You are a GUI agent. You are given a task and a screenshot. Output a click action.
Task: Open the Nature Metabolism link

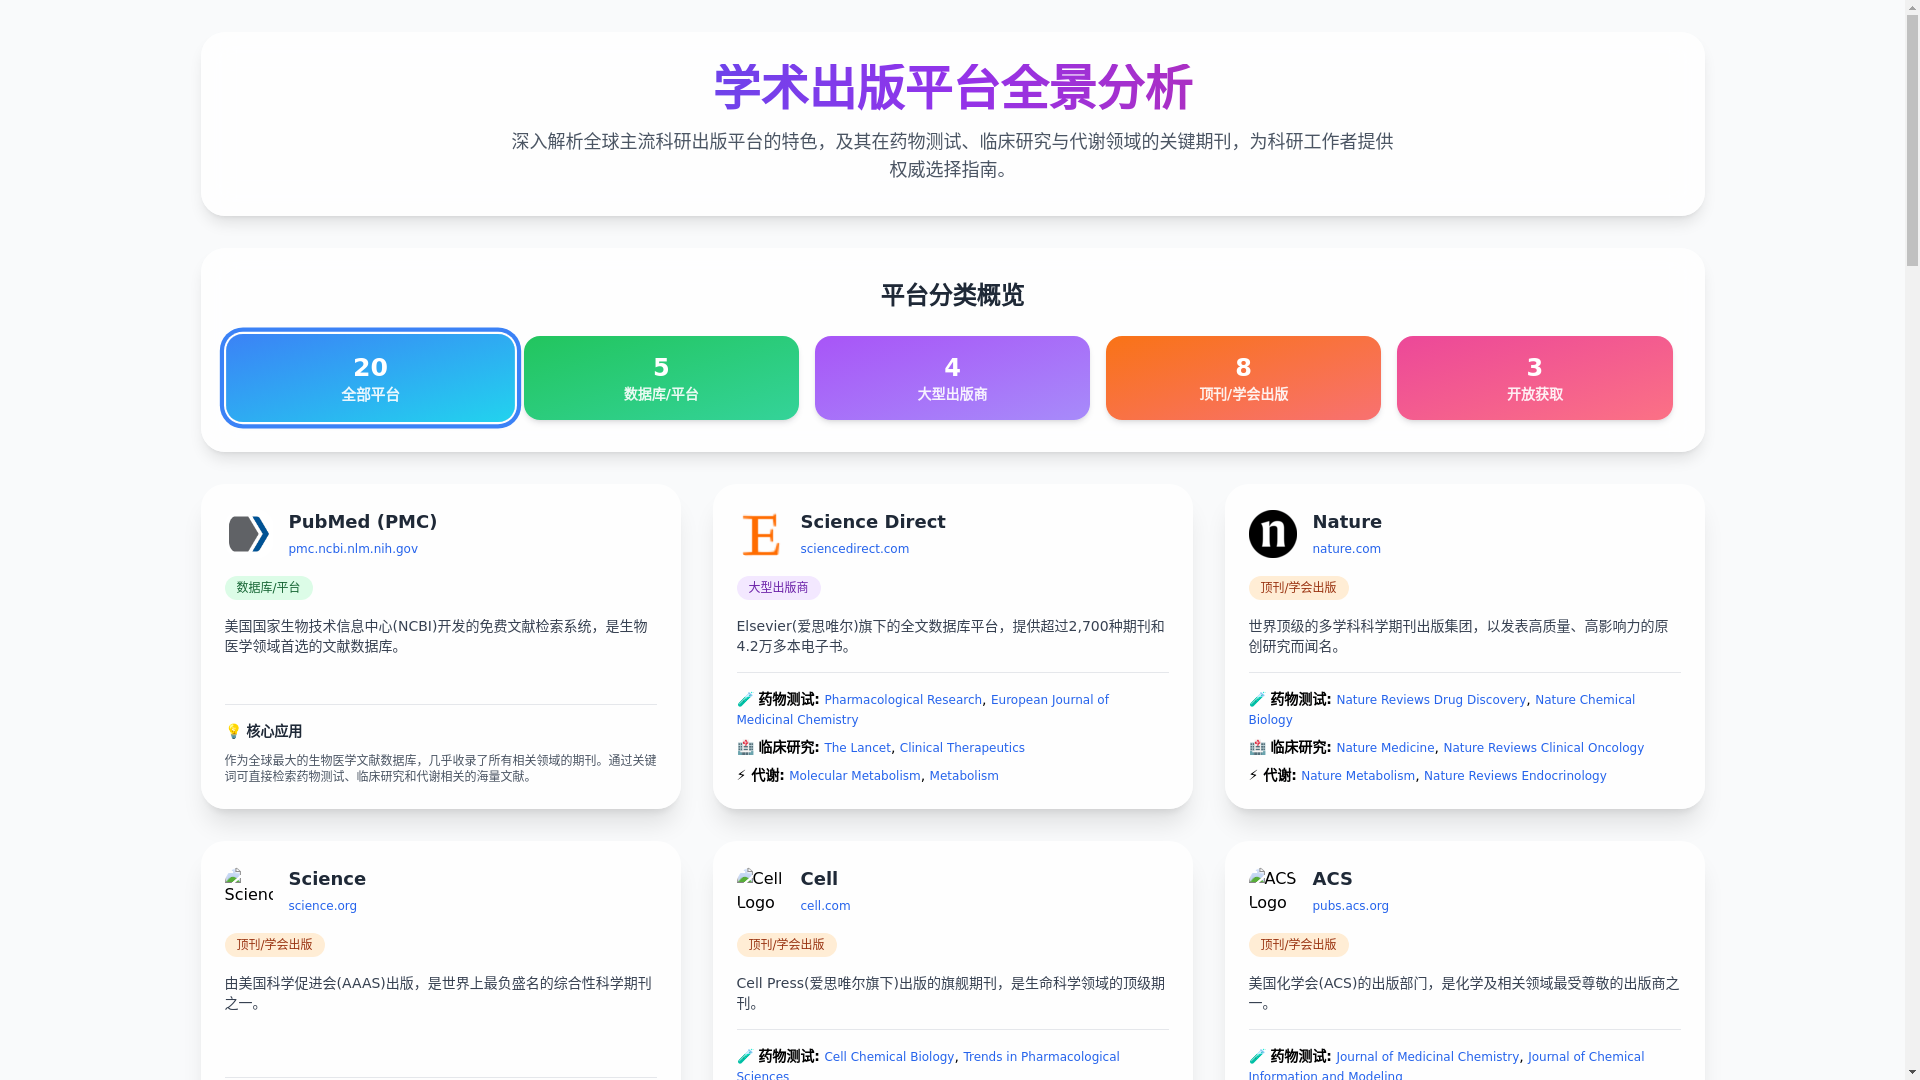[x=1358, y=776]
